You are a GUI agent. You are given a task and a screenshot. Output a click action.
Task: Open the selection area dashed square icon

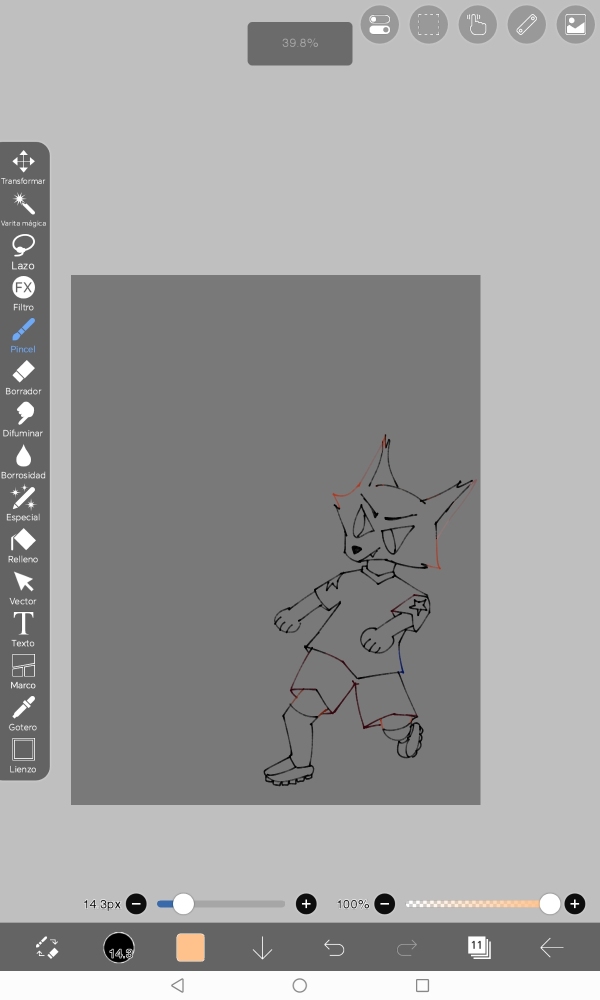428,25
